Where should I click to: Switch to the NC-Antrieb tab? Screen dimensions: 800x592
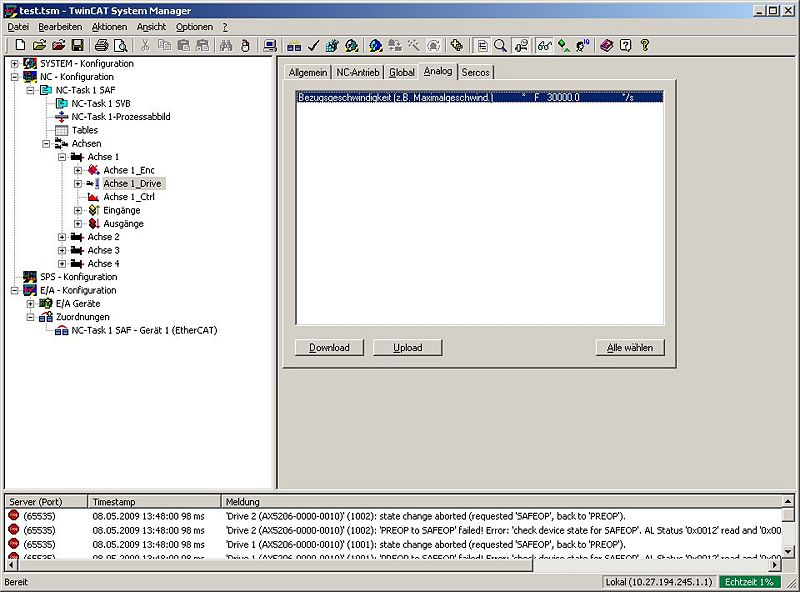[x=358, y=72]
